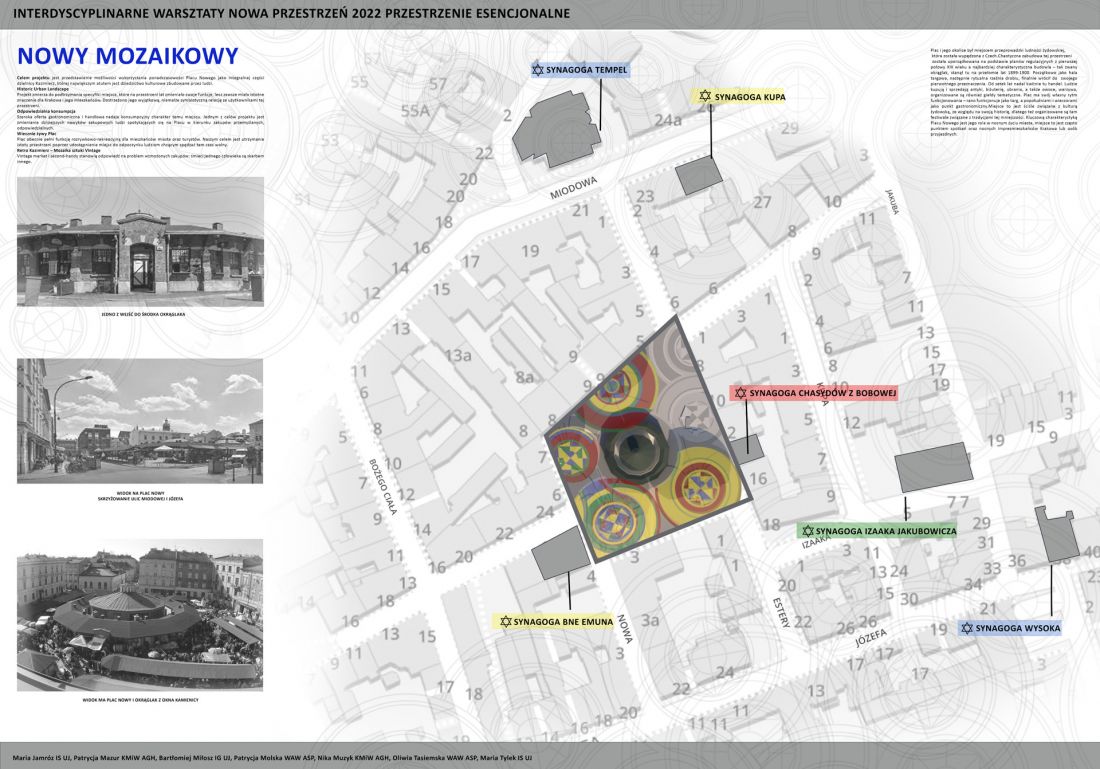Click the blue SYNAGOGA WYSOKA label
The width and height of the screenshot is (1100, 769).
click(x=1010, y=628)
